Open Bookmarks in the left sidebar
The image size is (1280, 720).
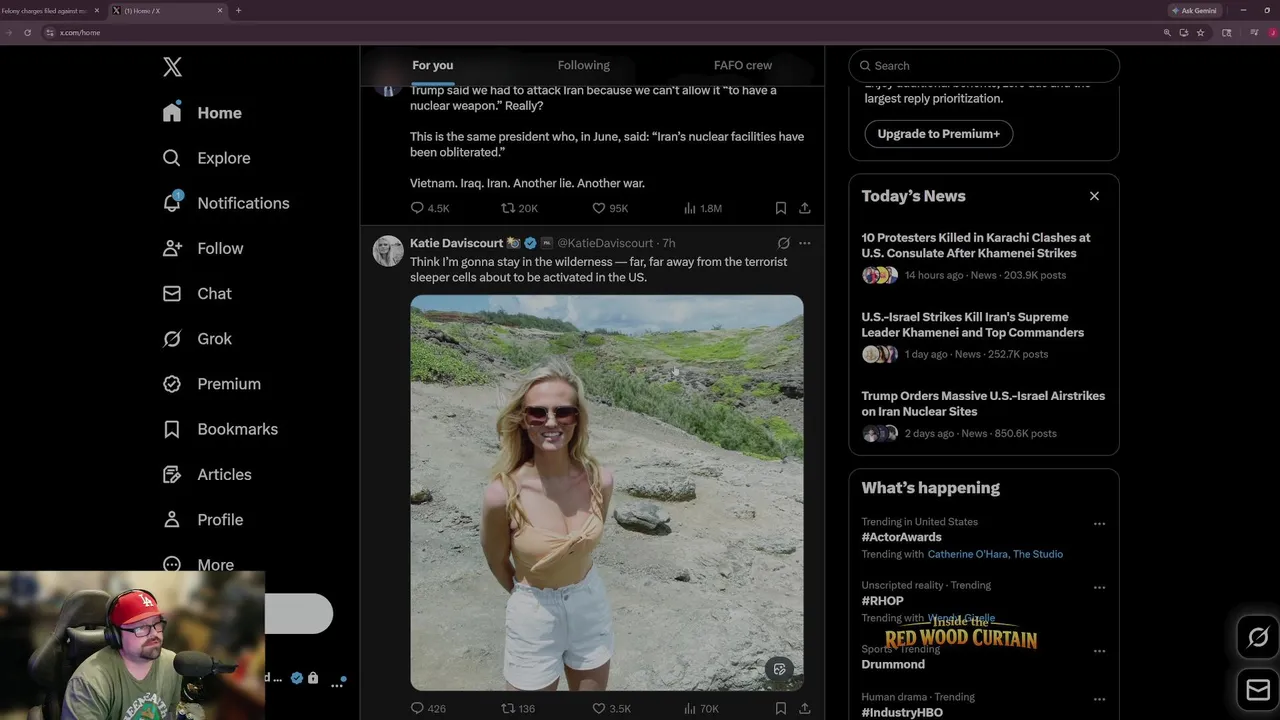[220, 429]
